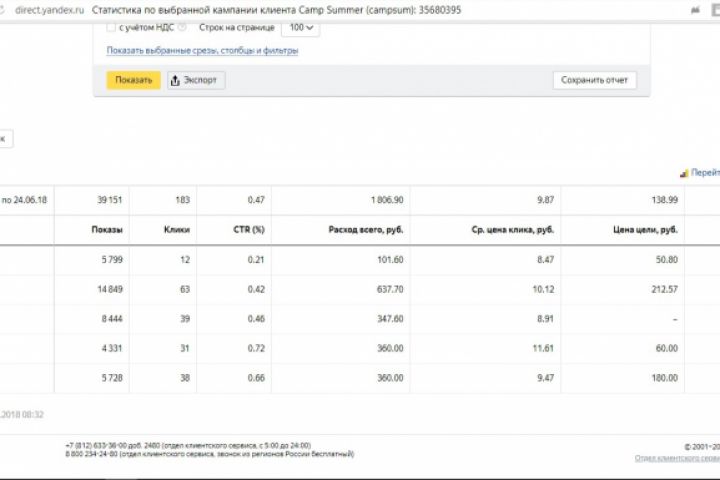Click impressions cell 5 728

pyautogui.click(x=112, y=378)
